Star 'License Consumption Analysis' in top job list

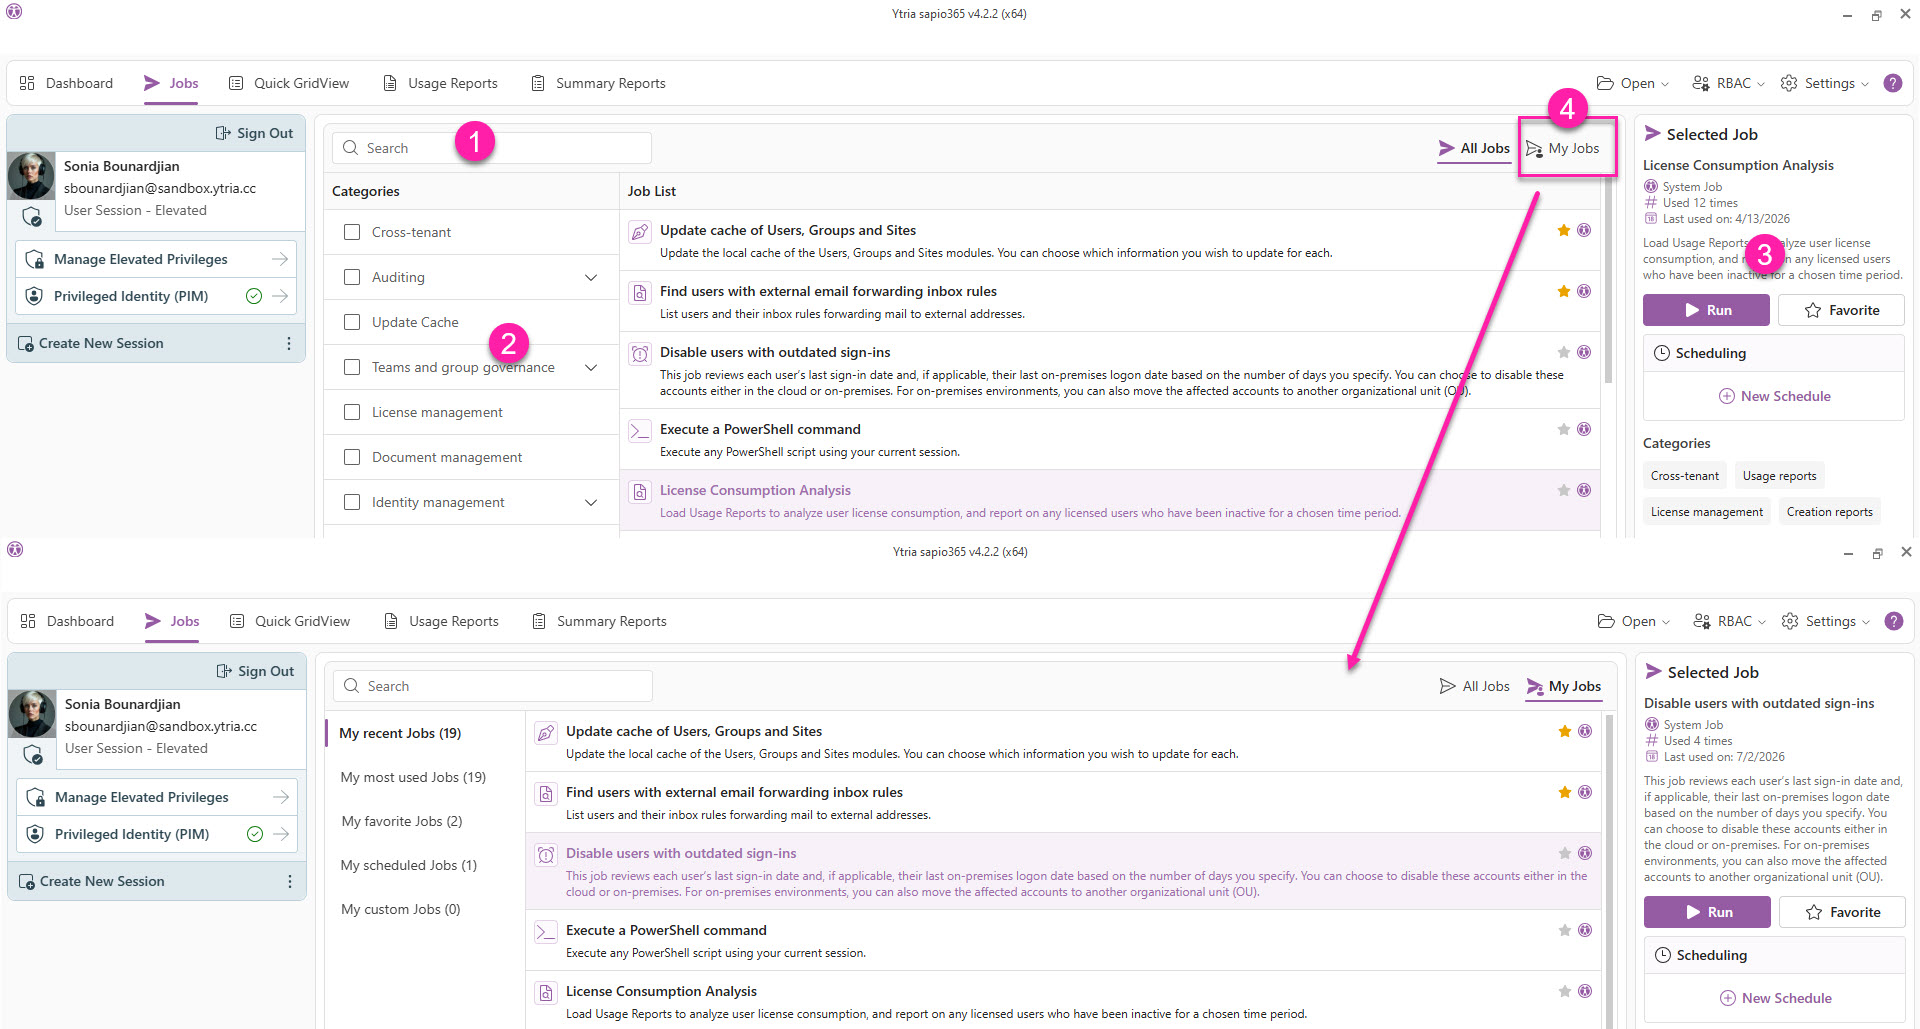(1563, 490)
